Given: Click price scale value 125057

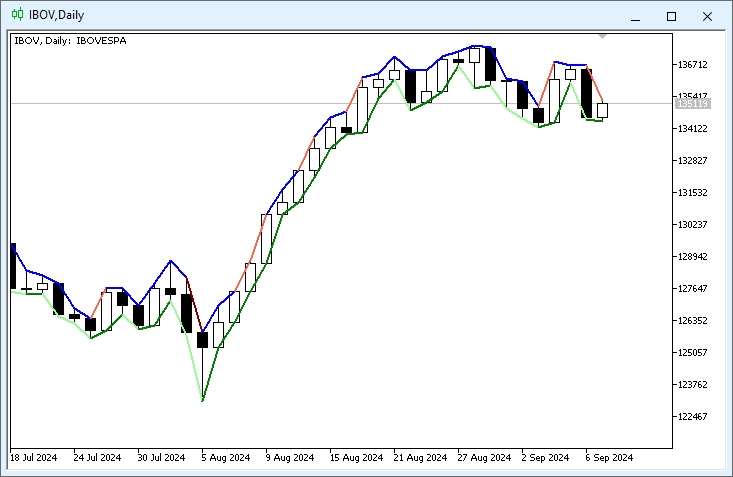Looking at the screenshot, I should 692,353.
